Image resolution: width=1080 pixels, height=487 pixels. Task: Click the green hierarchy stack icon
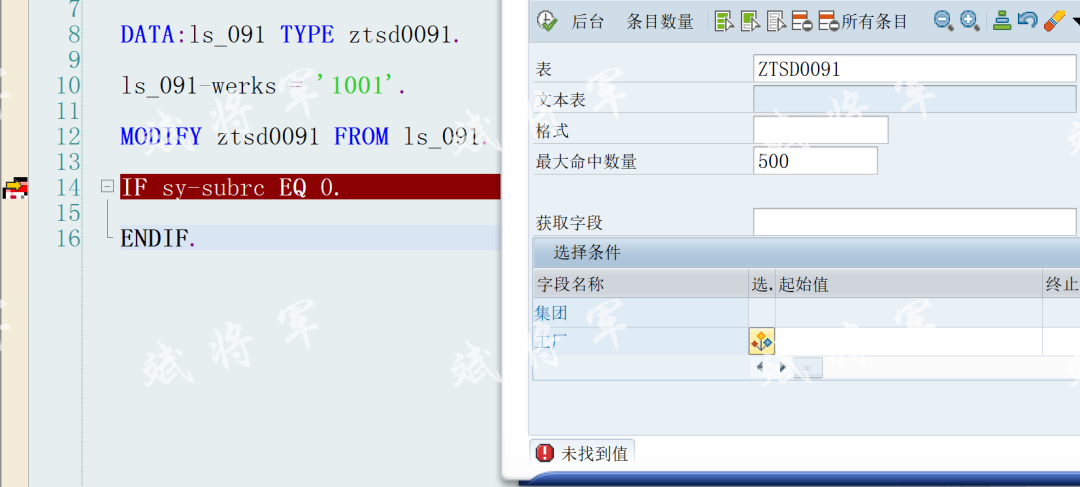pos(1002,21)
